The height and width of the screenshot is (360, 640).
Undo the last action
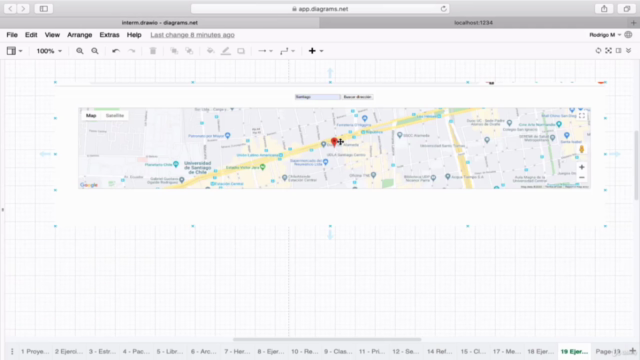116,51
